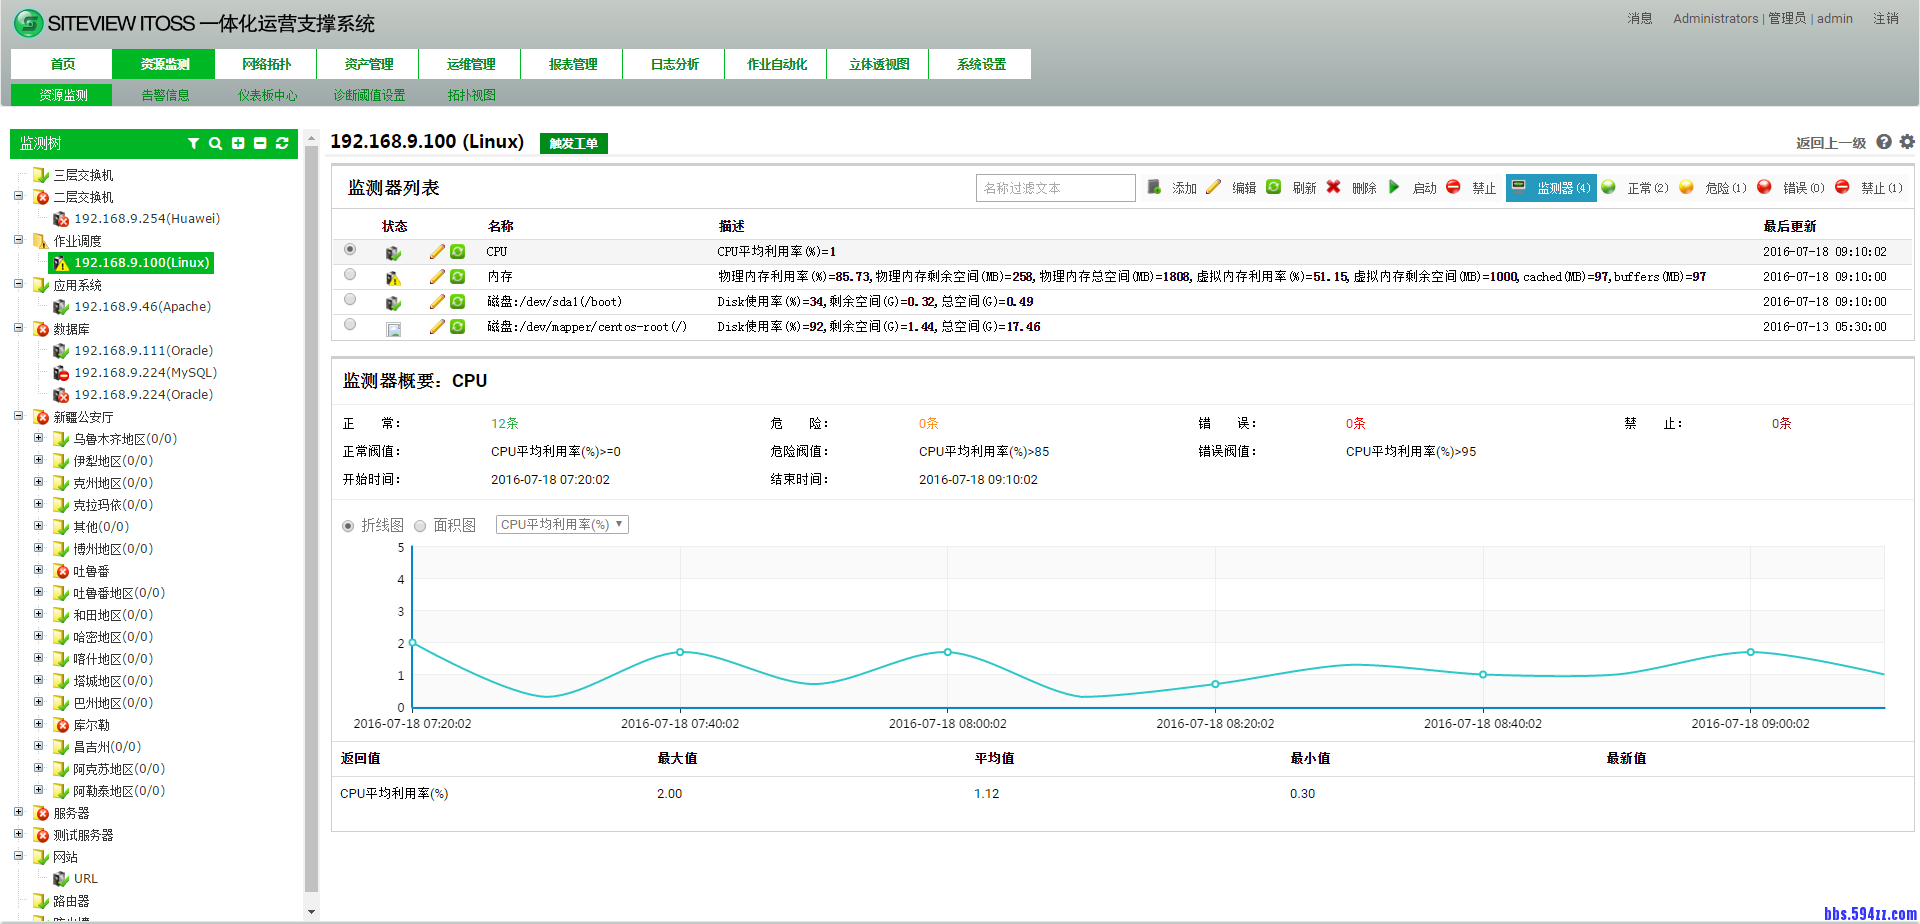Select 折线图 chart radio button

(348, 524)
